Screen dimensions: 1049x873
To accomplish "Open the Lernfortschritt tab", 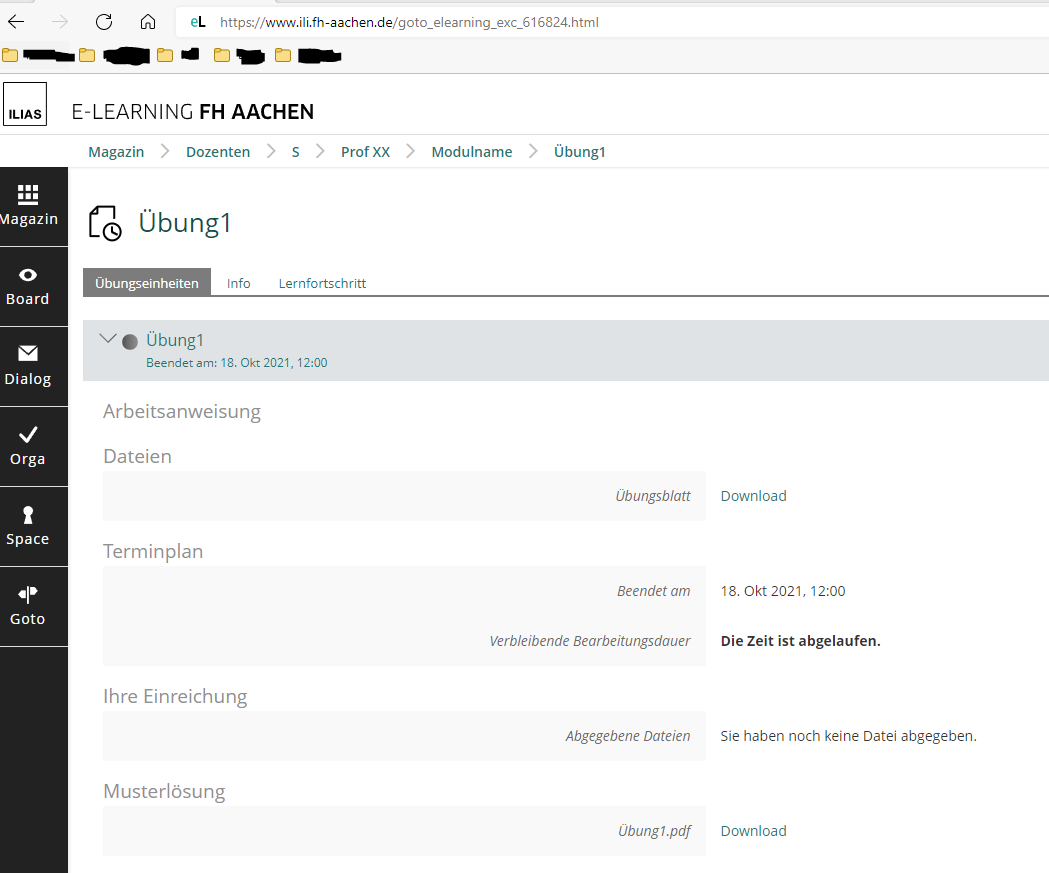I will pyautogui.click(x=321, y=283).
